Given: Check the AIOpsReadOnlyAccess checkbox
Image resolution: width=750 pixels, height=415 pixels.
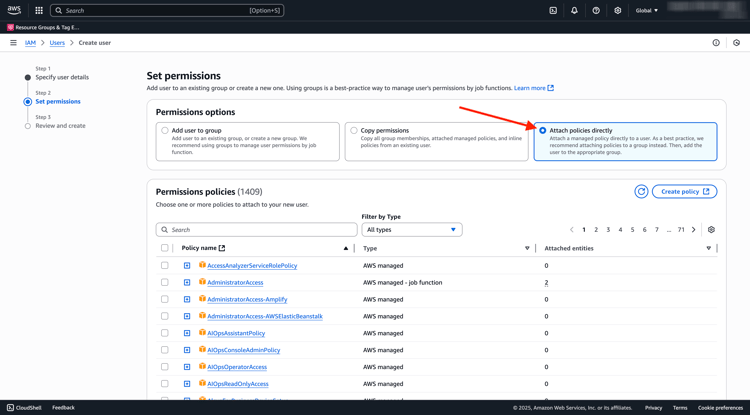Looking at the screenshot, I should point(165,383).
